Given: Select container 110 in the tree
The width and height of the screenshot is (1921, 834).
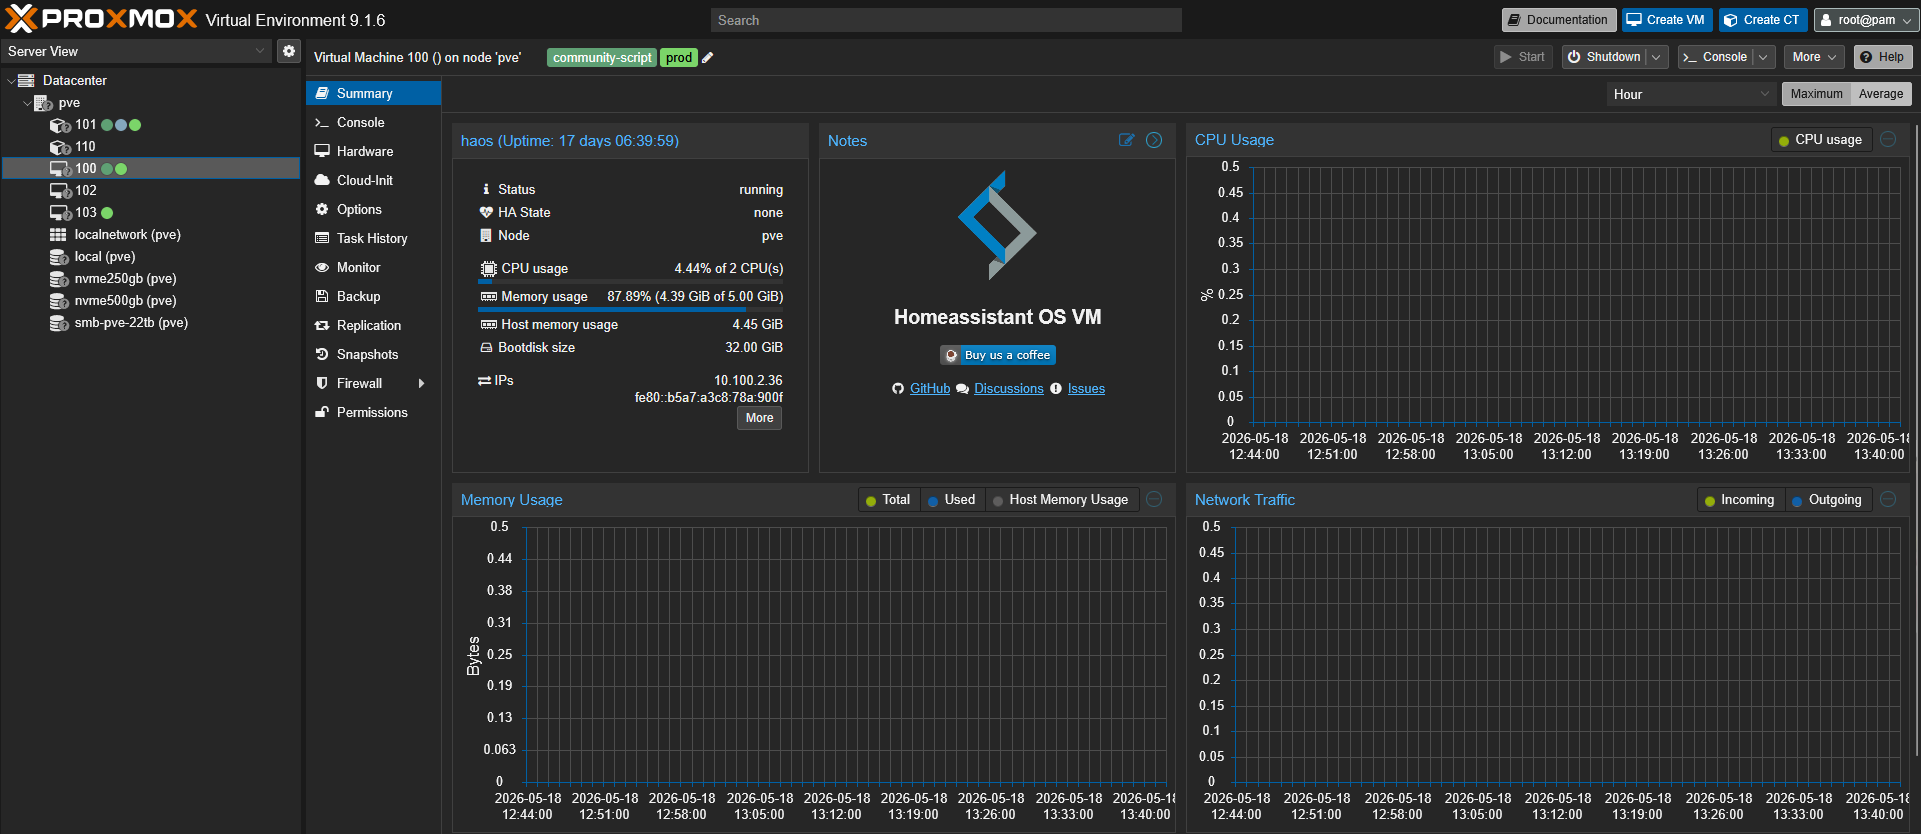Looking at the screenshot, I should (150, 147).
